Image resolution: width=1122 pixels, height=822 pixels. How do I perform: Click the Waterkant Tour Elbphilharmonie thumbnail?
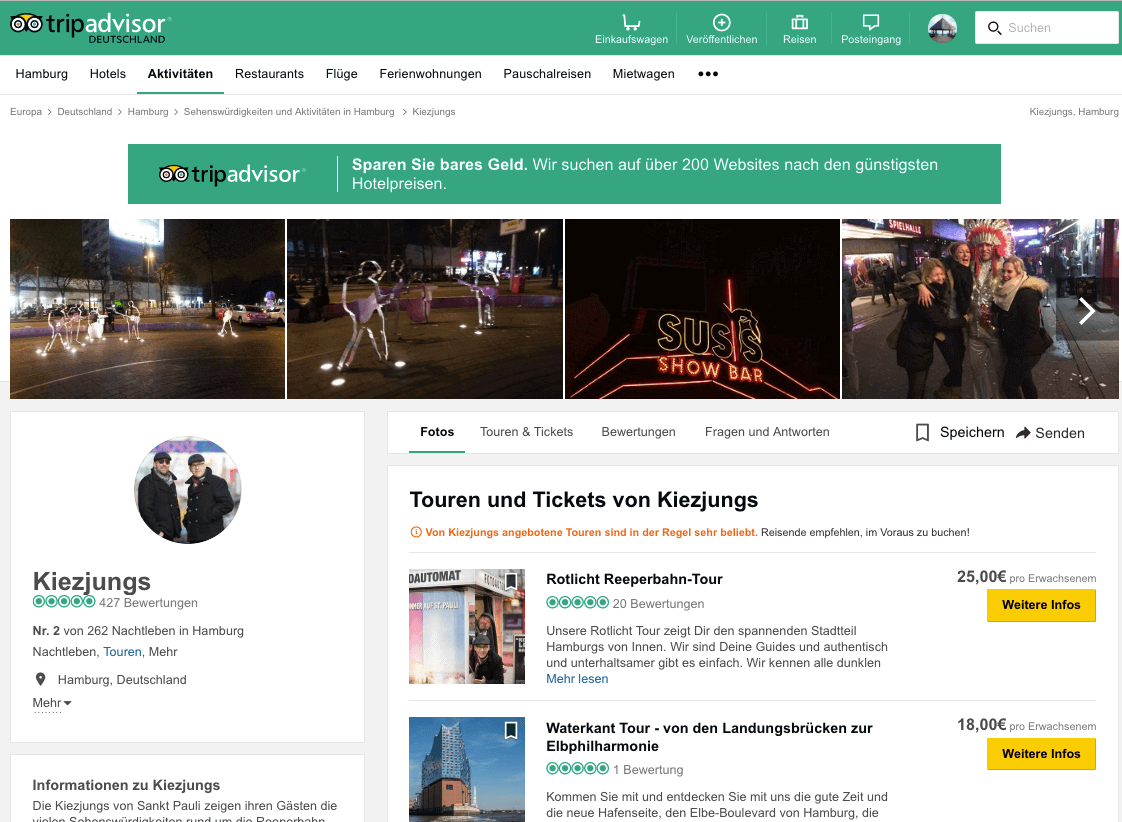pyautogui.click(x=467, y=770)
